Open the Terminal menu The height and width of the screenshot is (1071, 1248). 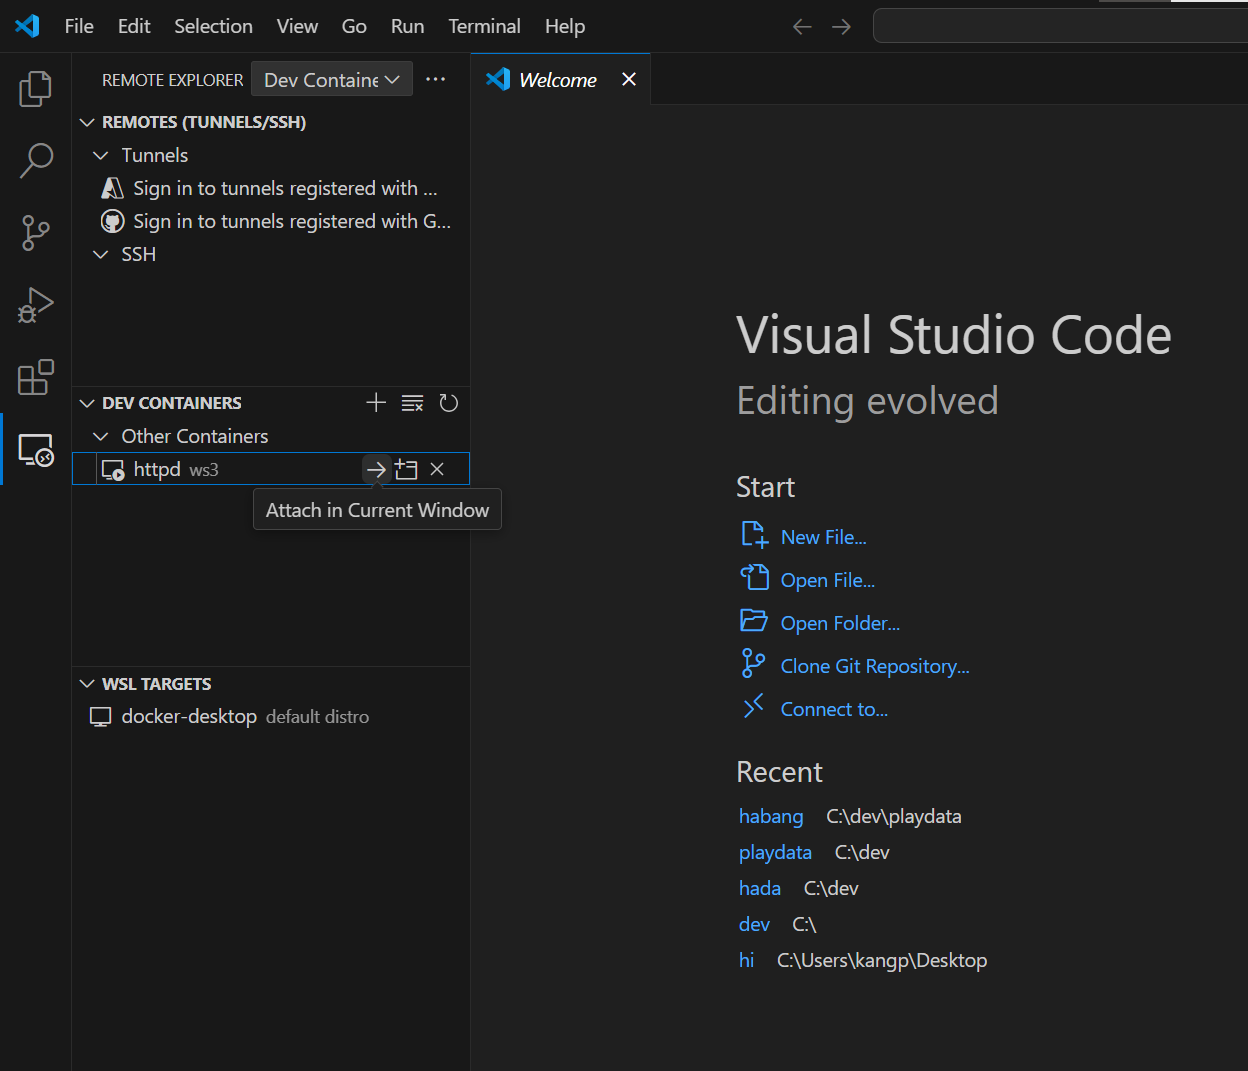pyautogui.click(x=484, y=26)
